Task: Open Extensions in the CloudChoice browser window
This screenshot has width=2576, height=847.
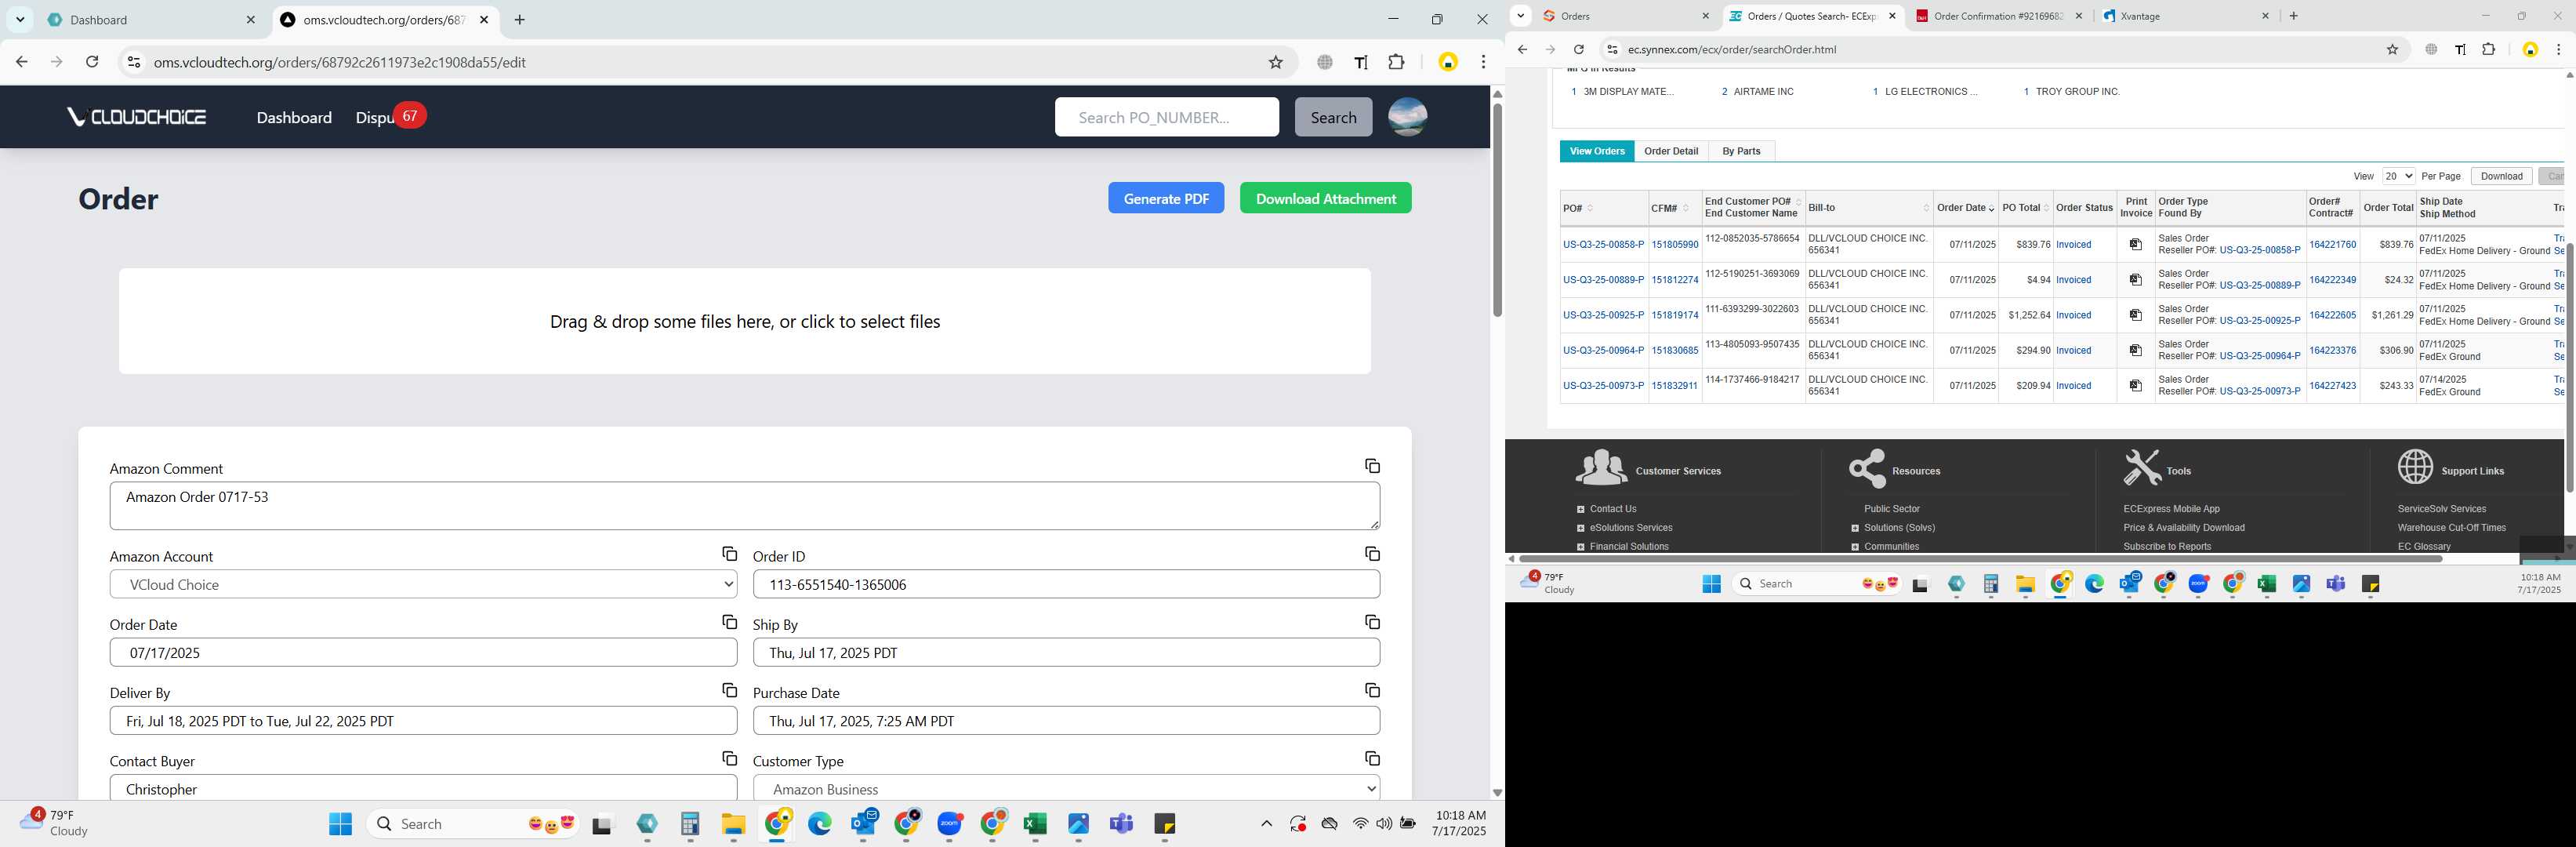Action: (x=1396, y=62)
